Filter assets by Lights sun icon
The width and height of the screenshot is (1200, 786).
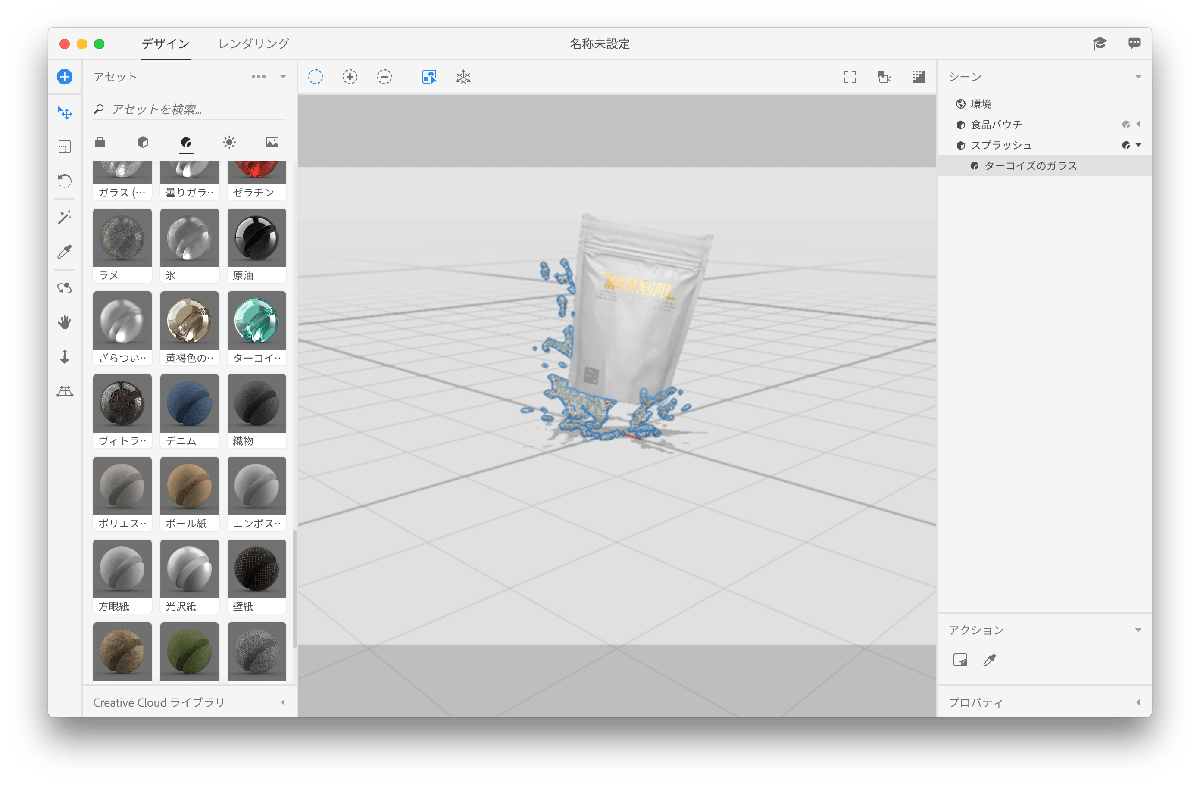click(229, 142)
